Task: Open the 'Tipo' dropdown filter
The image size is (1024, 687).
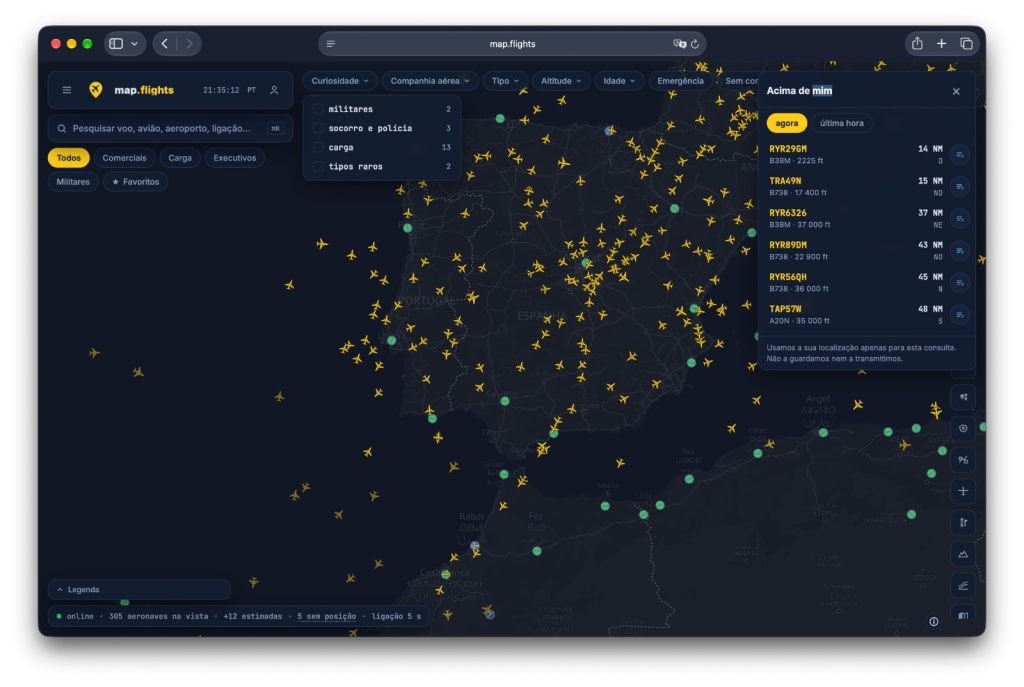Action: pyautogui.click(x=505, y=81)
